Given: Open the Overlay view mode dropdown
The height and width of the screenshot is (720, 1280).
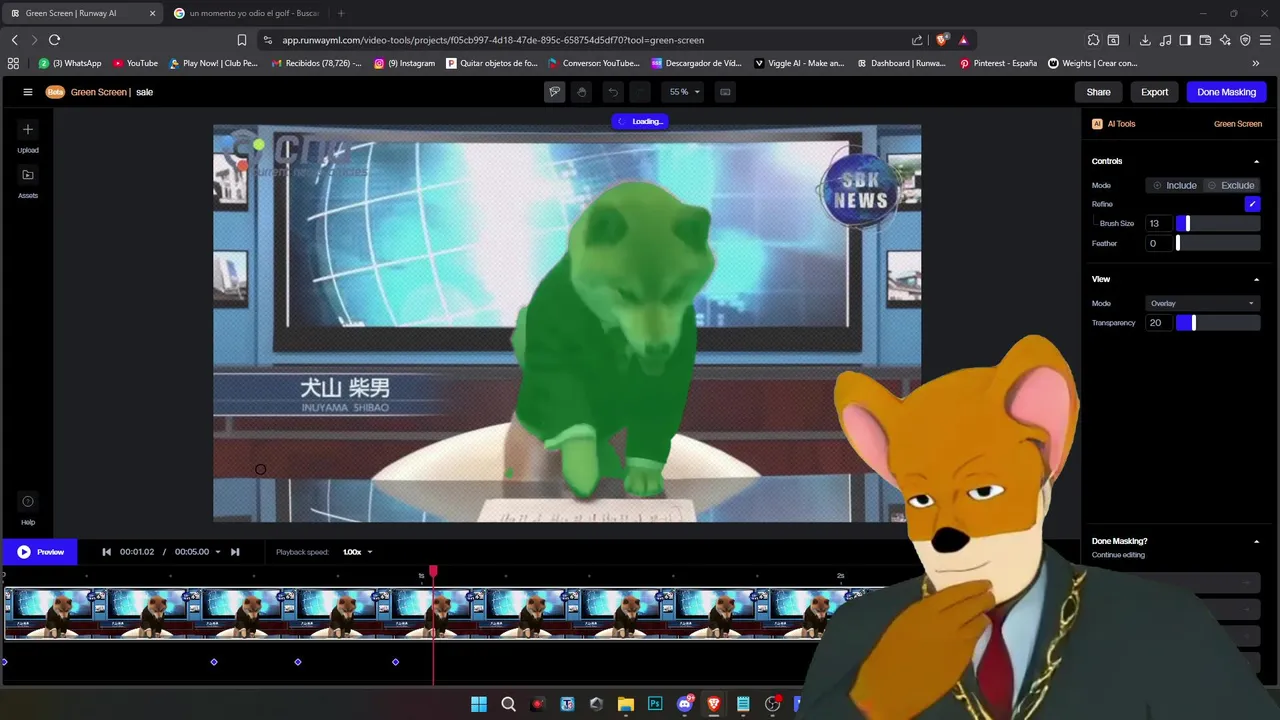Looking at the screenshot, I should [1202, 303].
